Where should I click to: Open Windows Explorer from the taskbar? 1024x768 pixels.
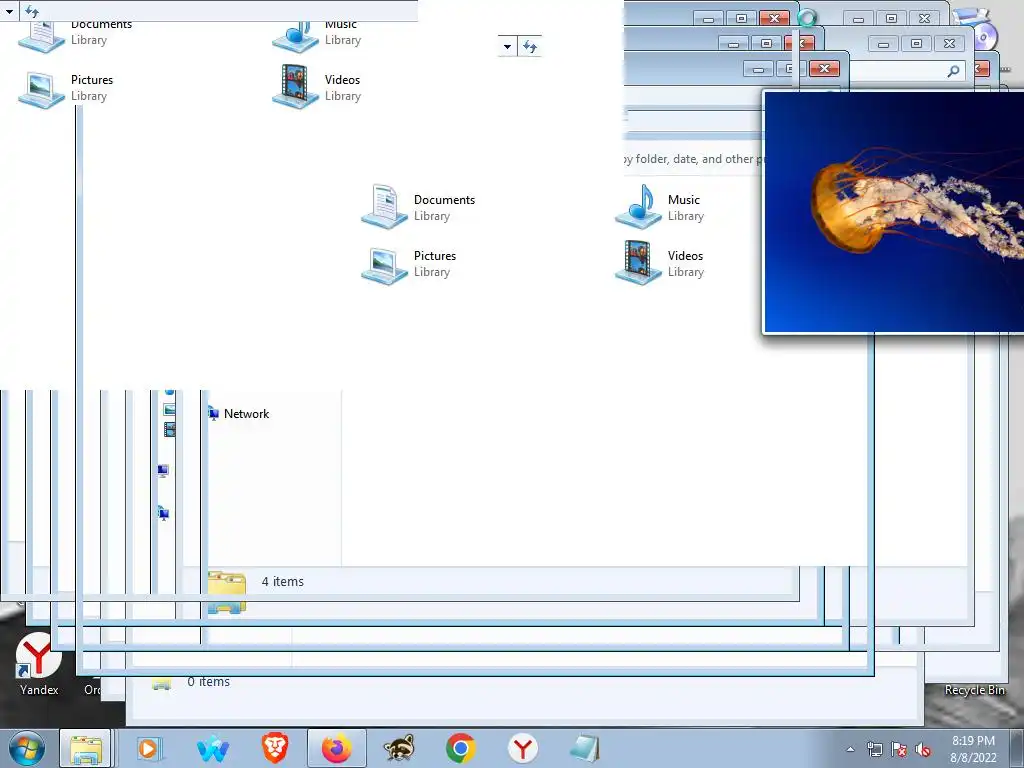point(86,748)
